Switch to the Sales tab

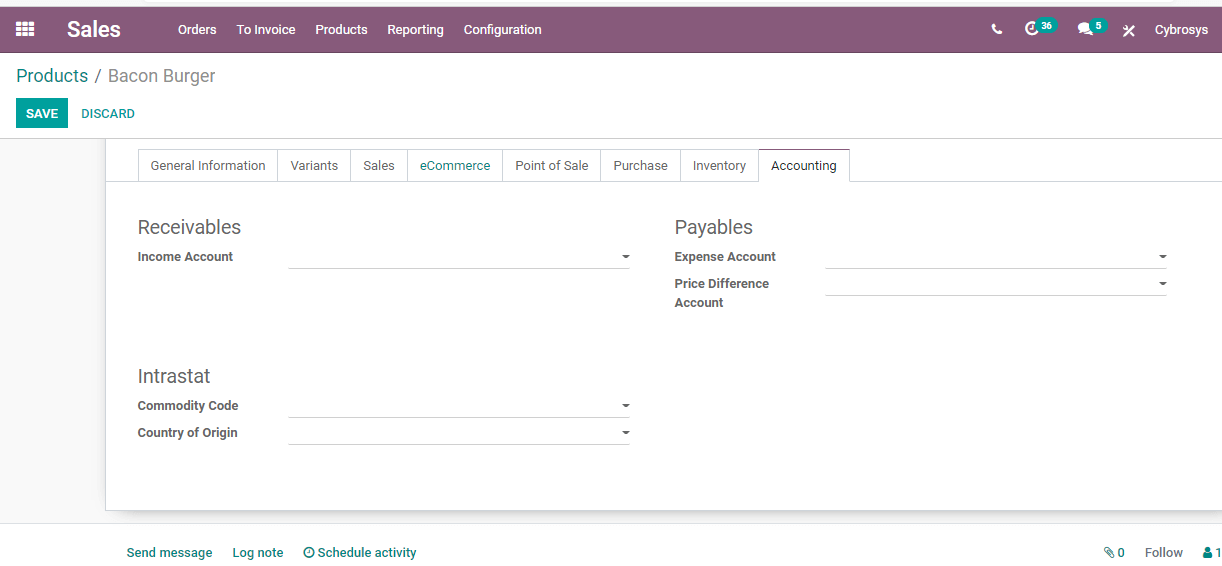tap(379, 166)
